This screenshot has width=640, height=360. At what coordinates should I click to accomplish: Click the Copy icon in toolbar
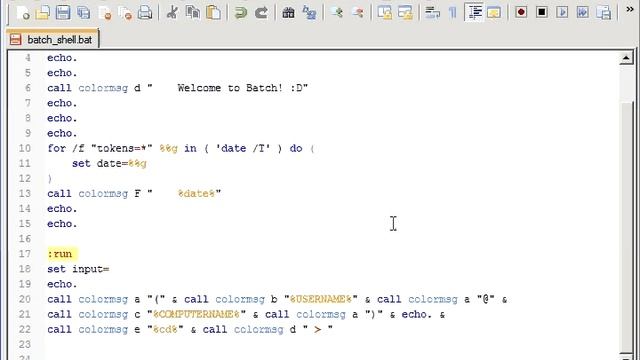tap(192, 13)
